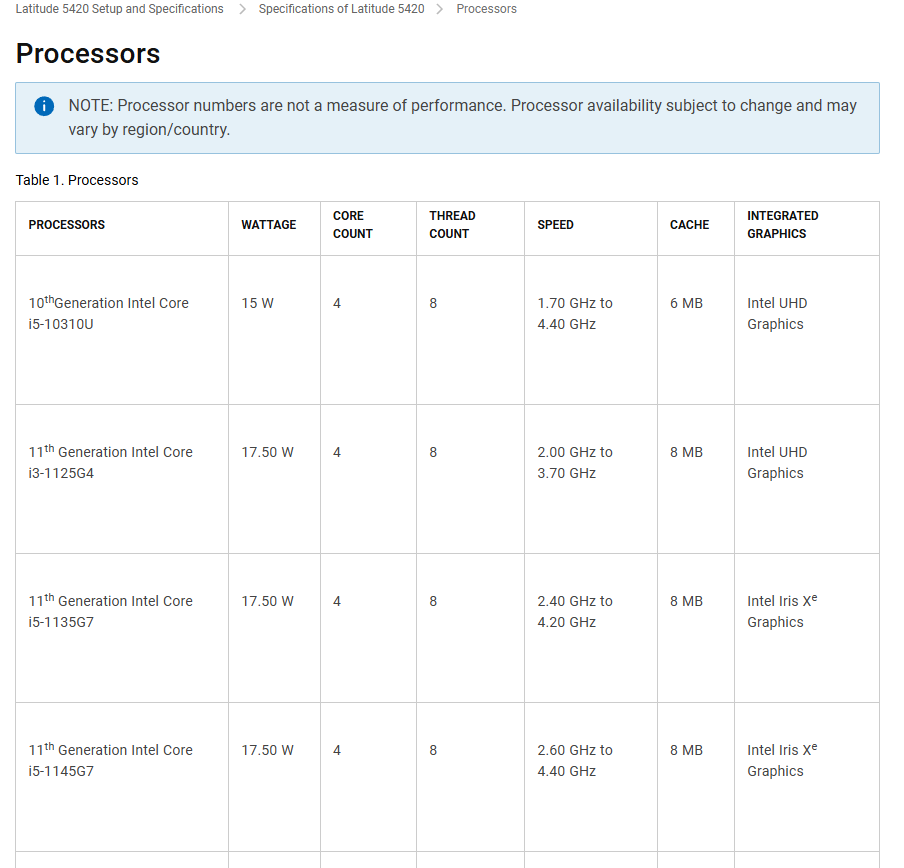Click the Processors breadcrumb item
904x868 pixels.
click(486, 9)
